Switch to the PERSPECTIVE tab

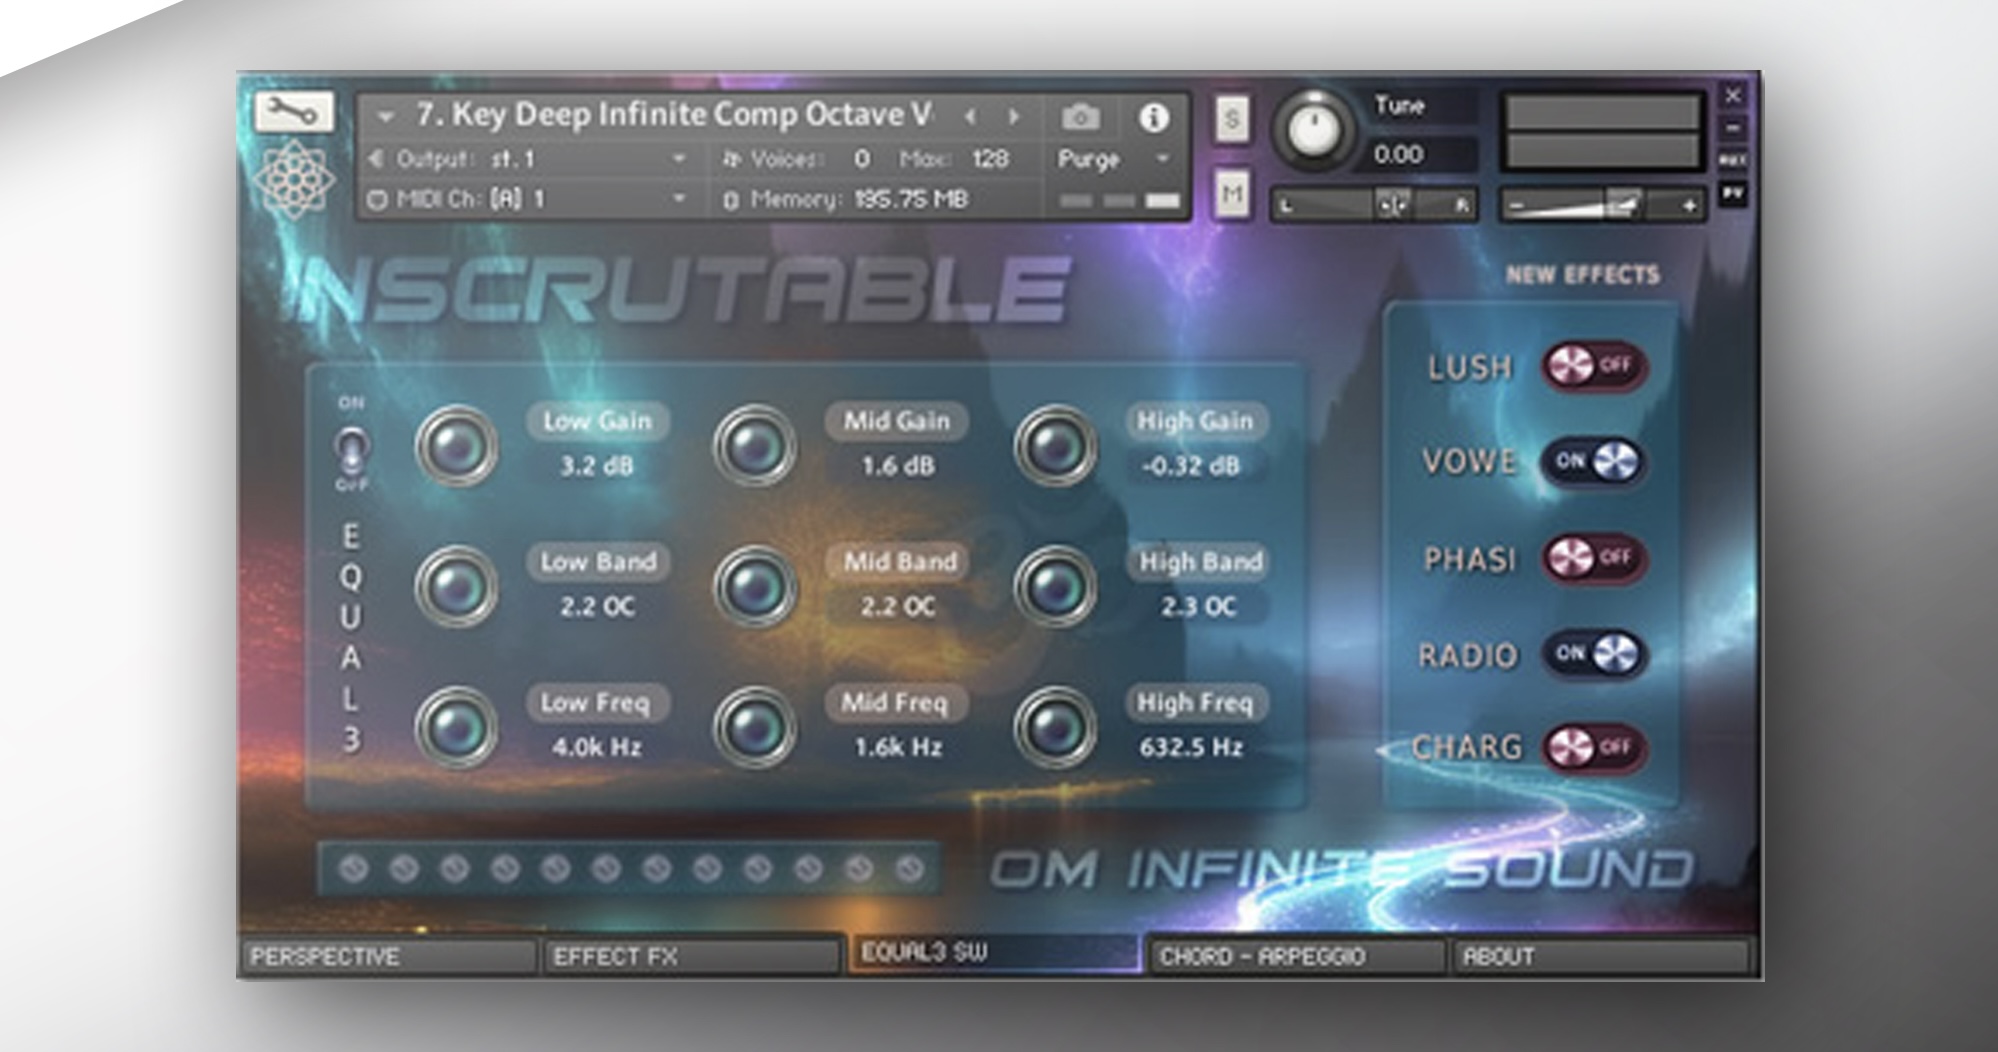[388, 956]
